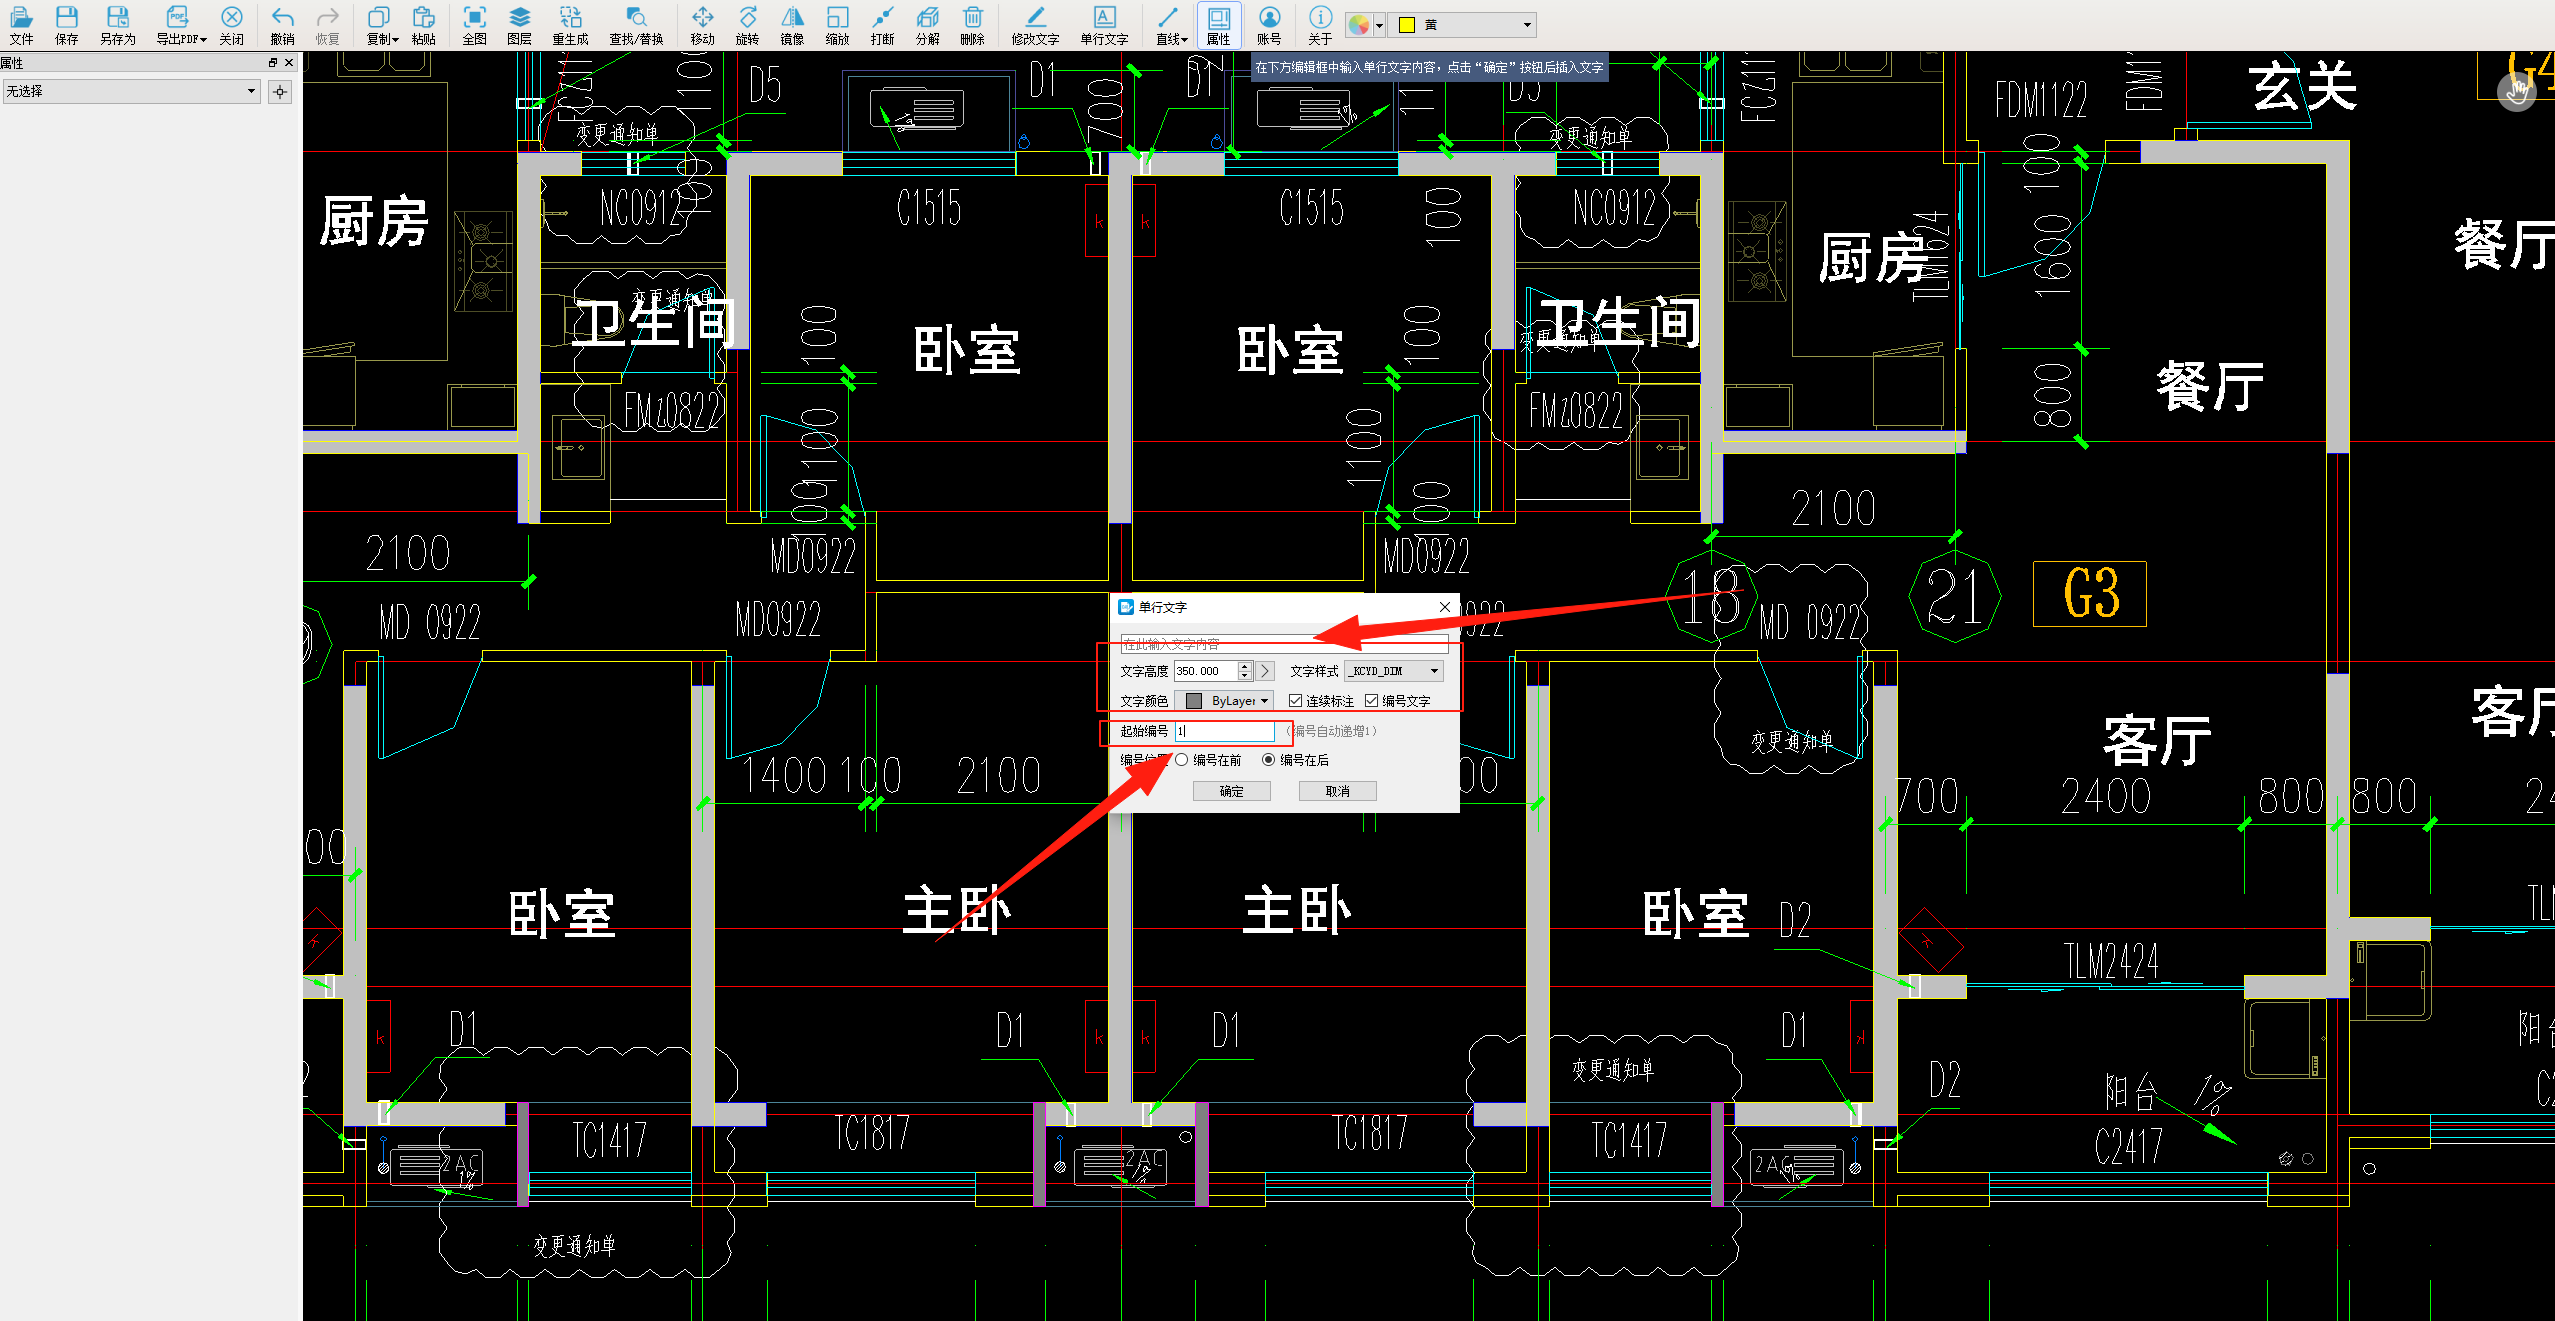Click the 重生成 (Regenerate) icon
Viewport: 2555px width, 1321px height.
click(570, 25)
